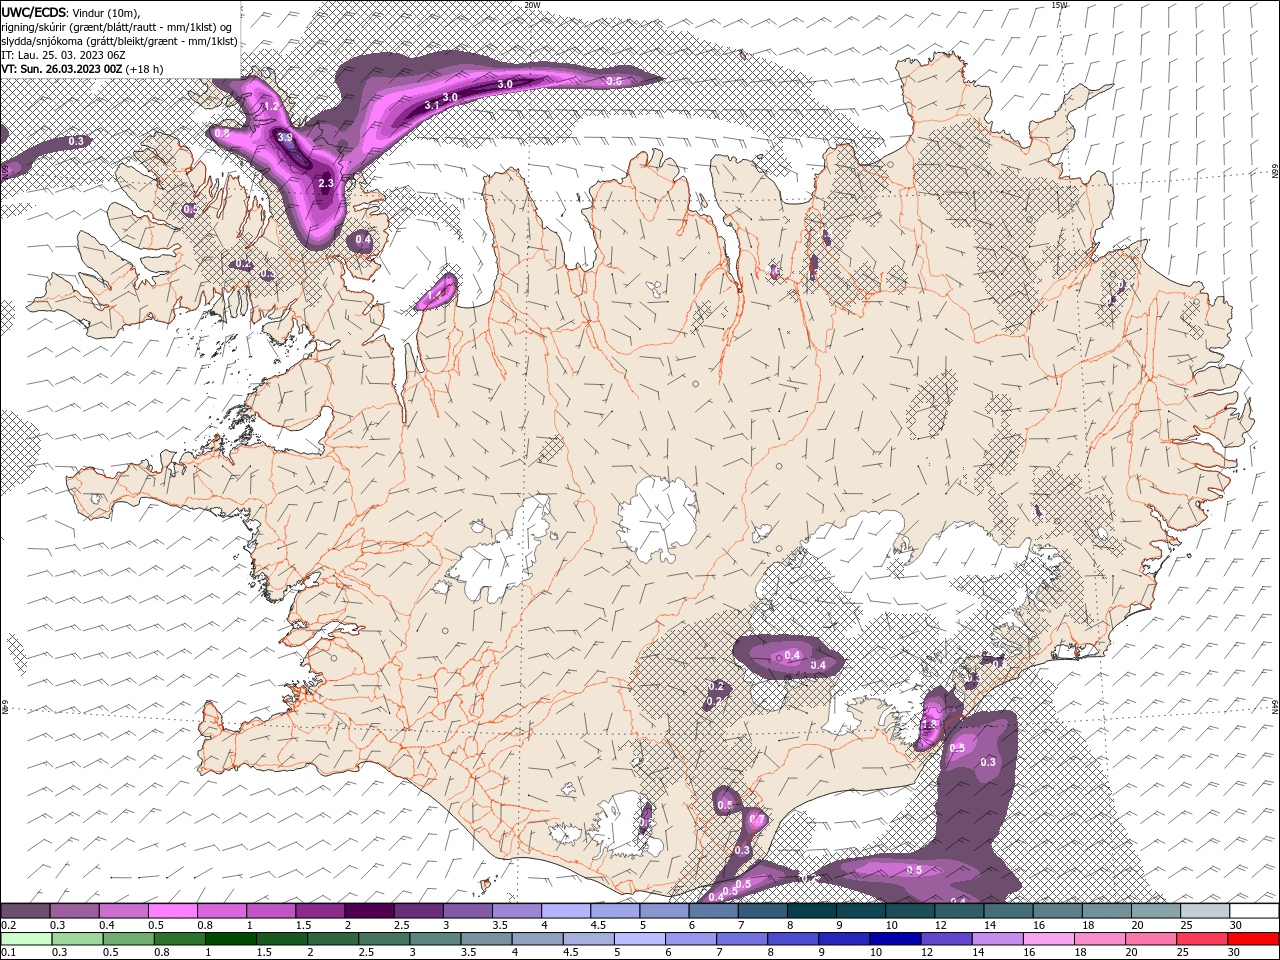Click the '(+18 h)' forecast offset text
This screenshot has width=1280, height=960.
tap(145, 69)
